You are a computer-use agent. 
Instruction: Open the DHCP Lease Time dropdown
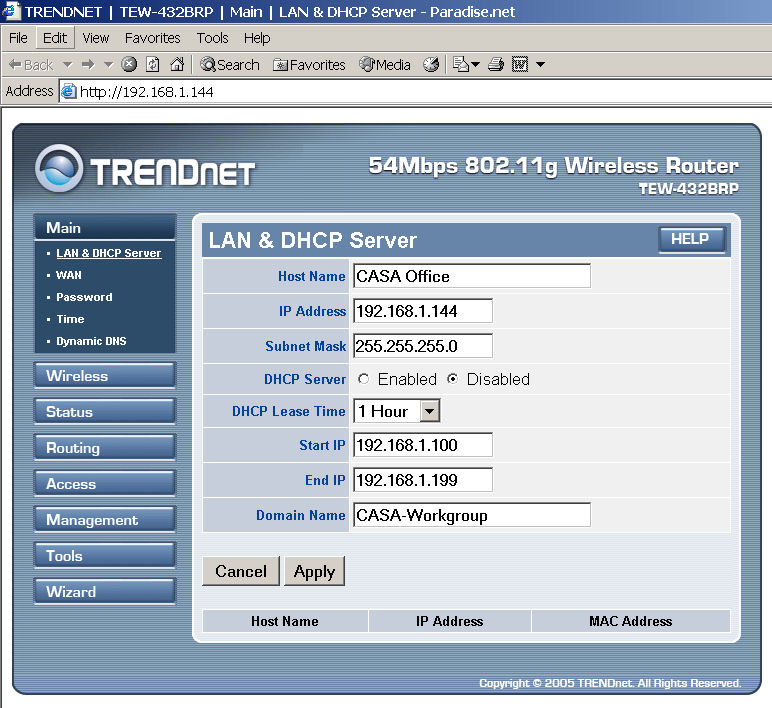tap(397, 411)
